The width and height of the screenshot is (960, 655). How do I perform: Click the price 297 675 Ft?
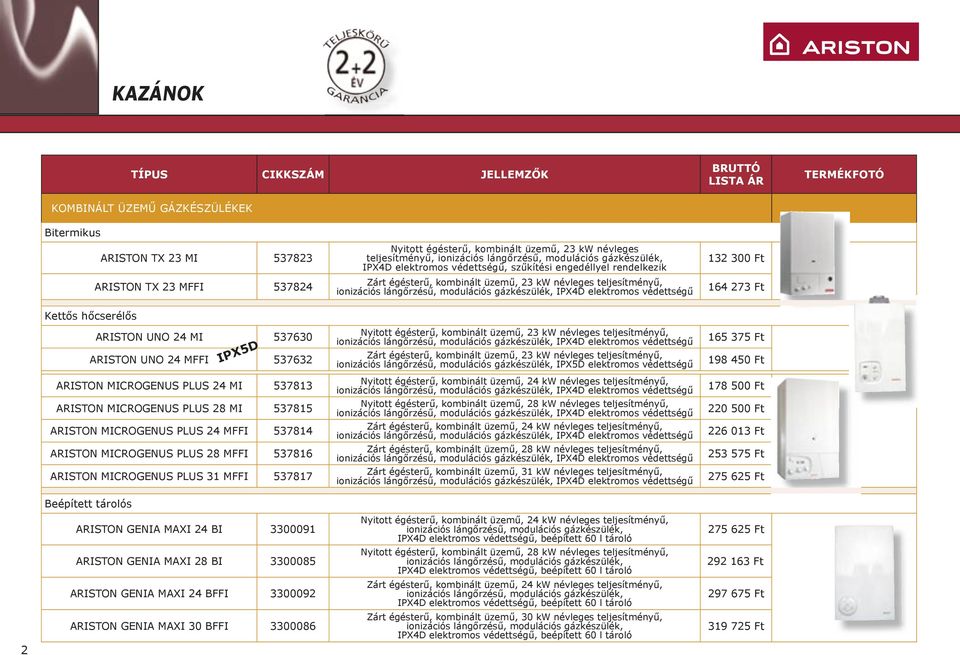point(736,593)
